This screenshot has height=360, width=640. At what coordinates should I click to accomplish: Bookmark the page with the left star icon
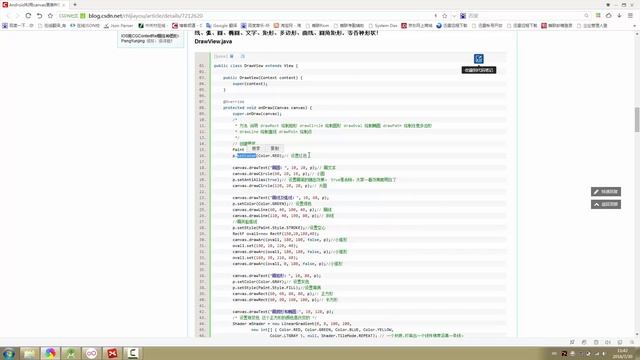tap(50, 16)
